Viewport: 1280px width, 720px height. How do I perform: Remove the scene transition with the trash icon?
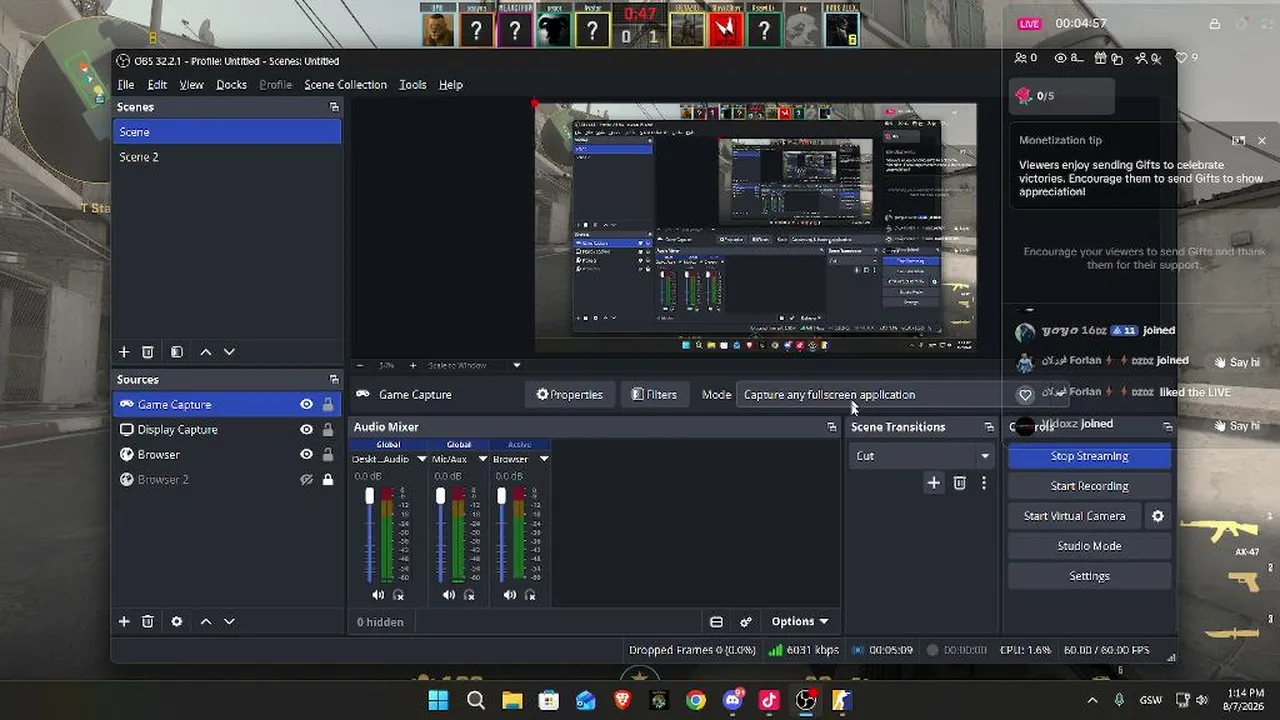(959, 483)
